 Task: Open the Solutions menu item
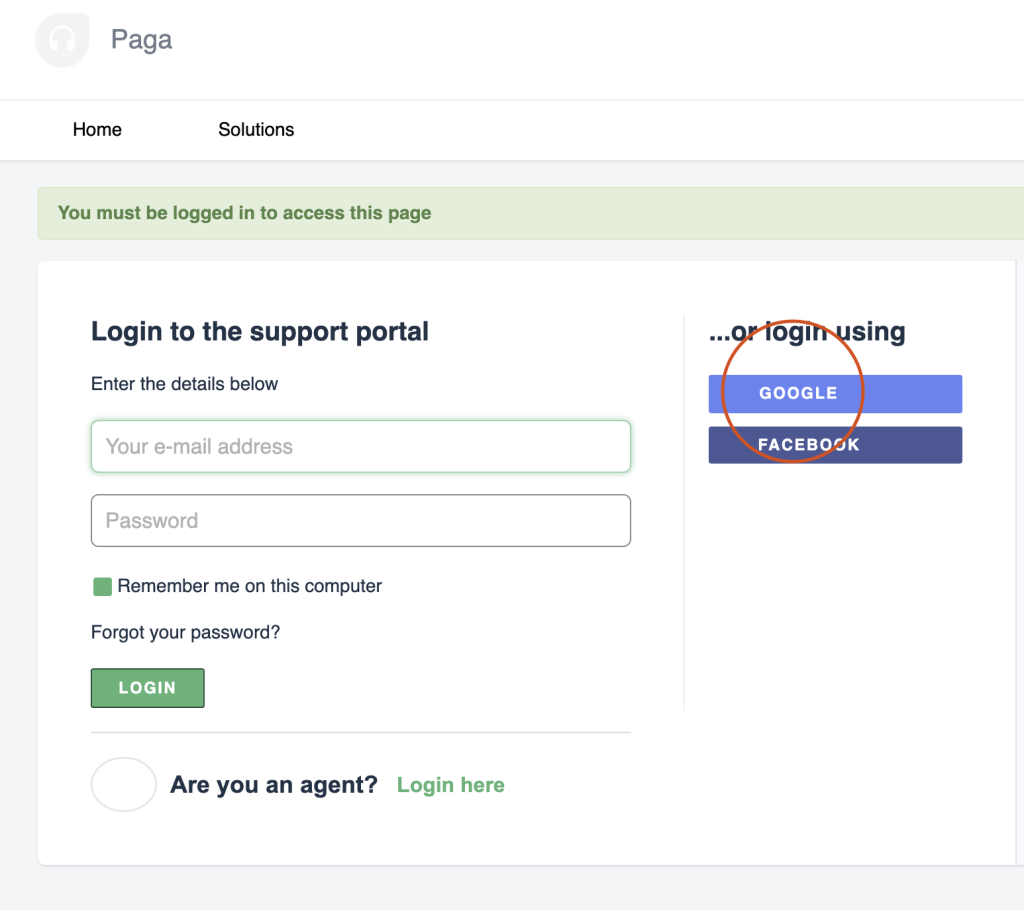256,129
